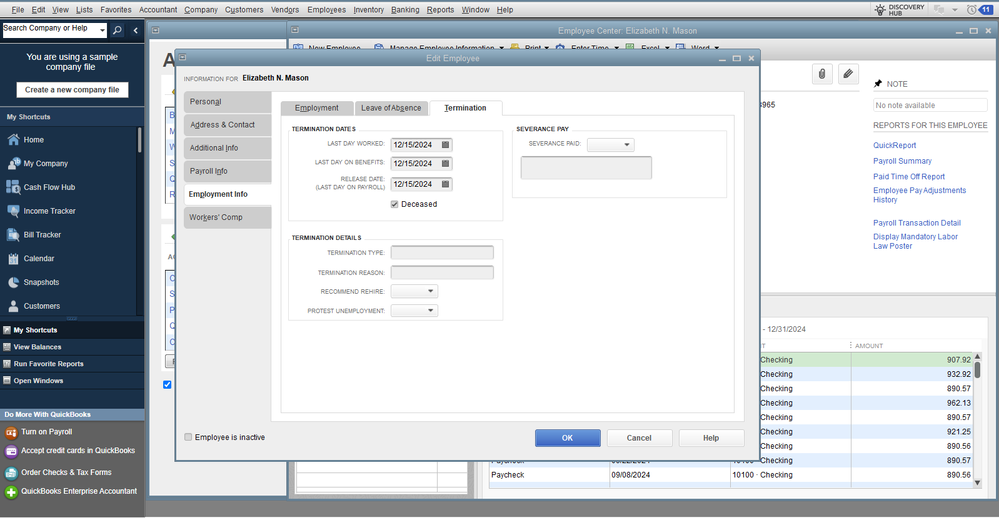Switch to the Employment tab
The width and height of the screenshot is (999, 518).
pos(317,108)
